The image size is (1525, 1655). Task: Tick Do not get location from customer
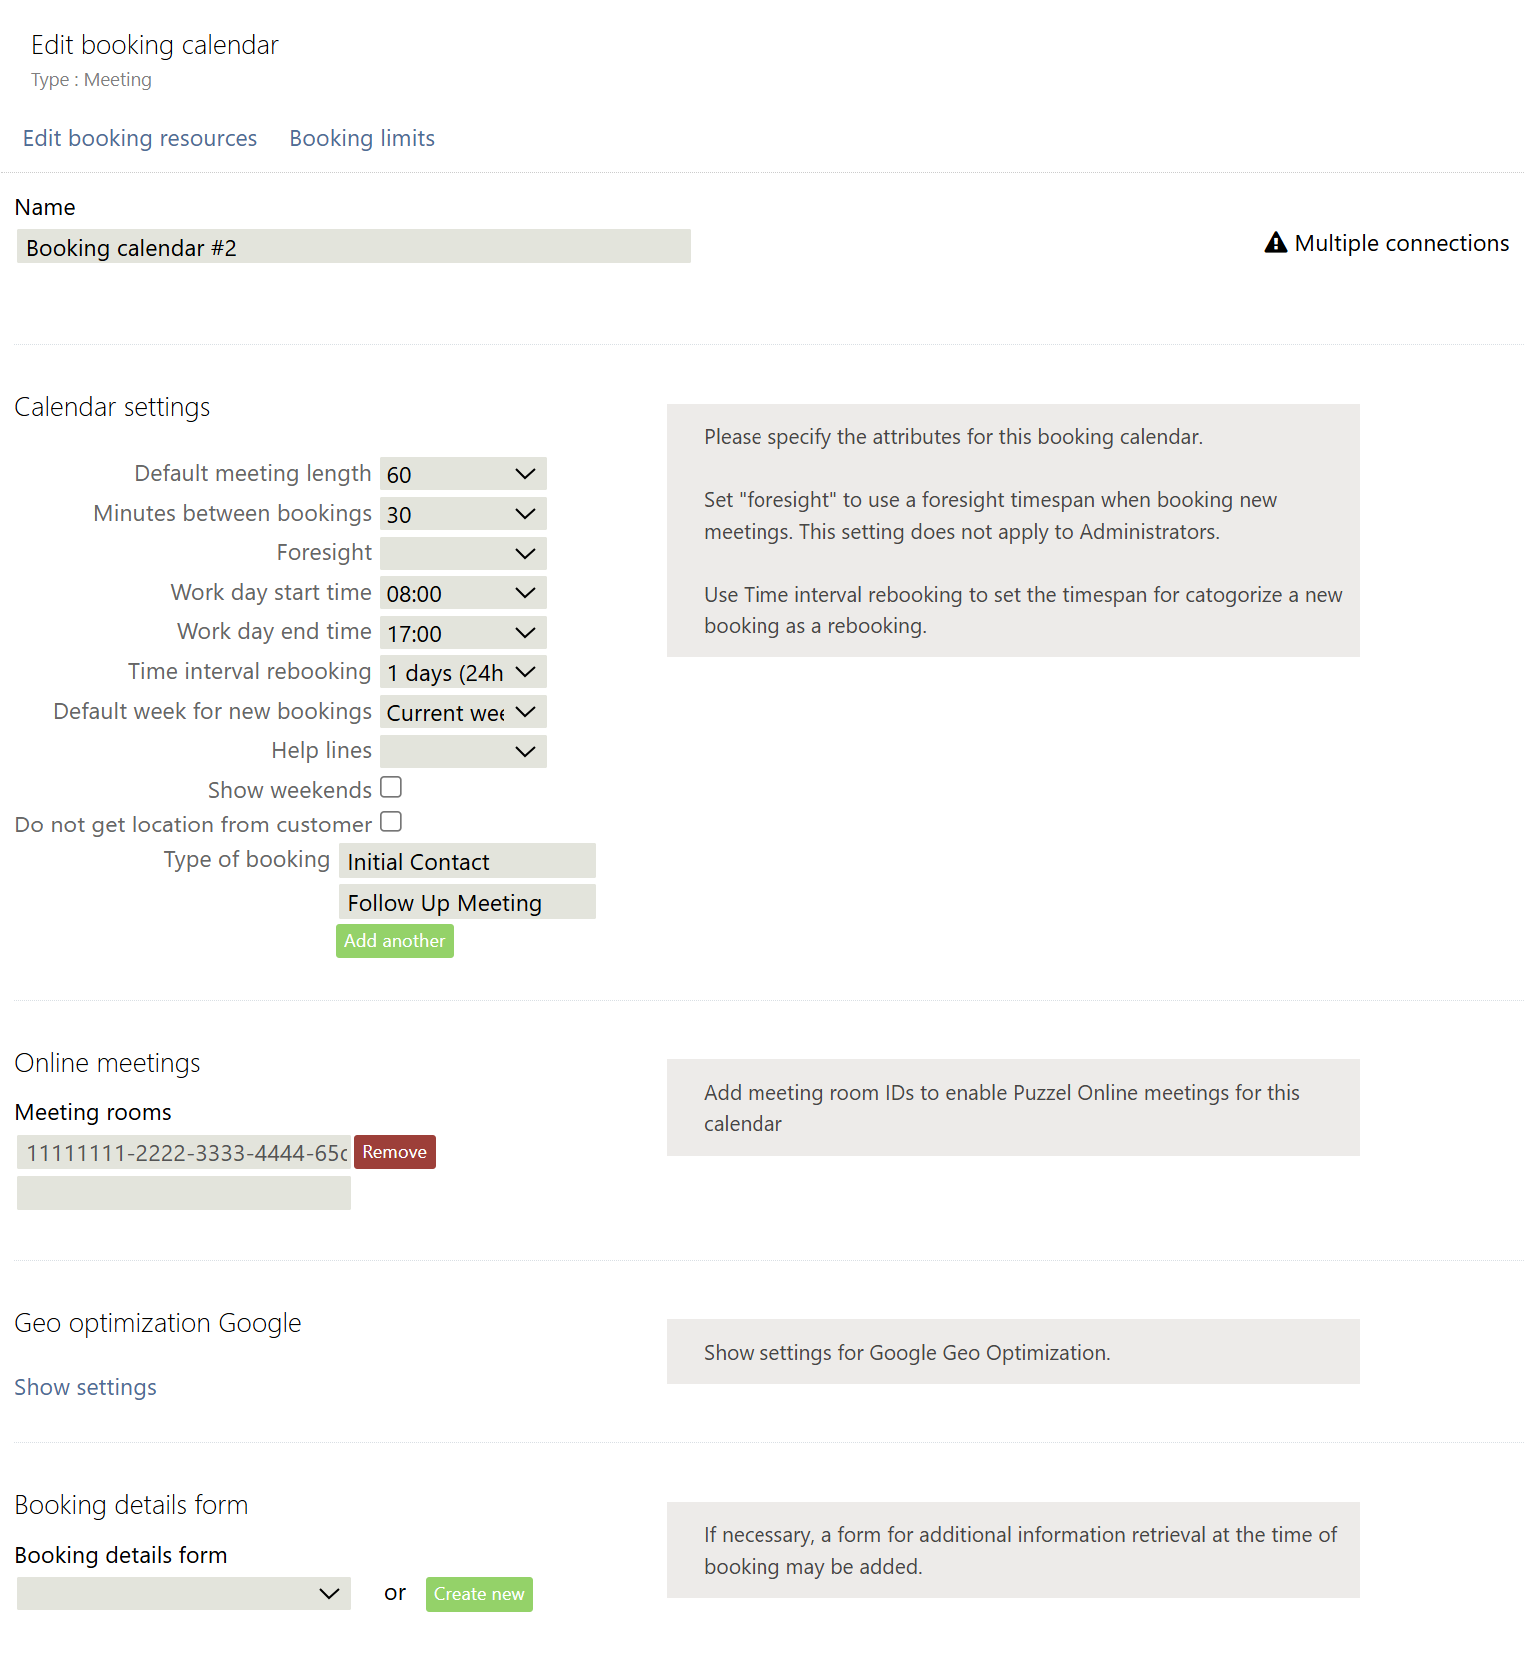[x=391, y=822]
